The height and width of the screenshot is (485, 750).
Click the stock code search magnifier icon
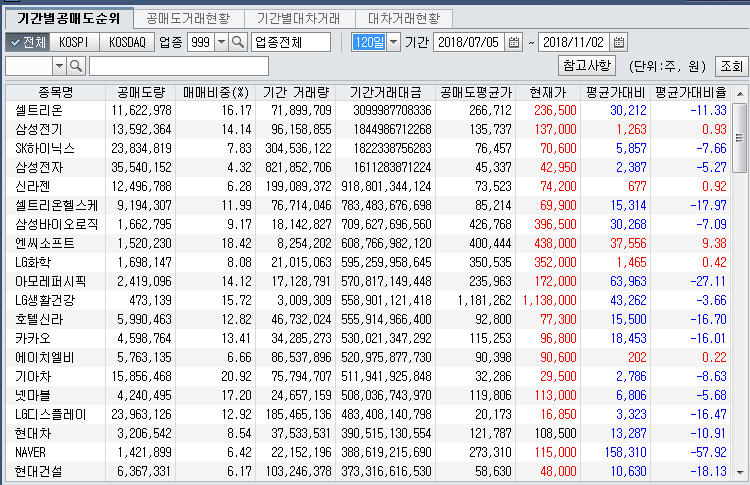[x=77, y=66]
